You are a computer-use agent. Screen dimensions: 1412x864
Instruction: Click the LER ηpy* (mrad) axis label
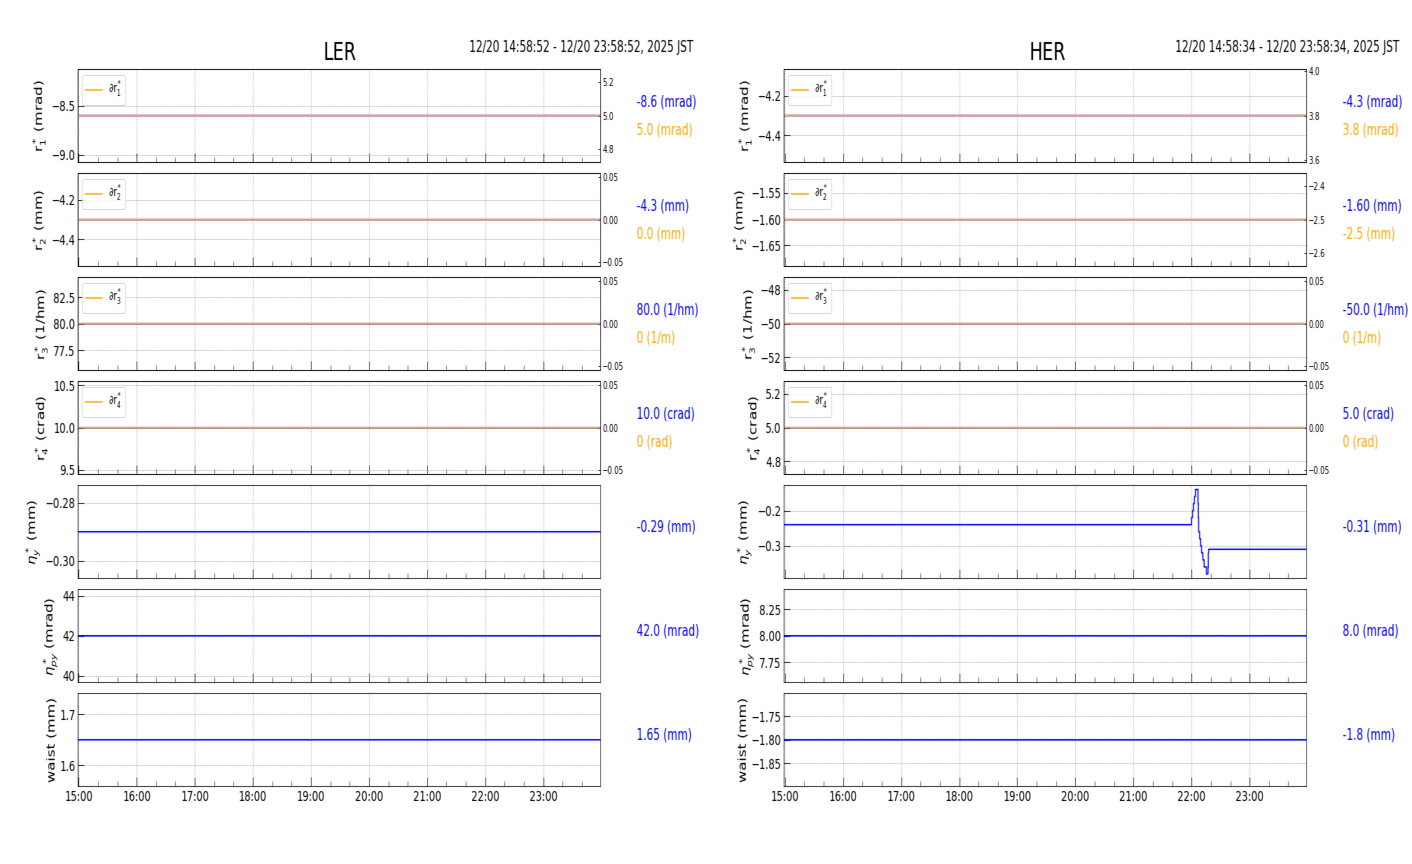point(49,636)
